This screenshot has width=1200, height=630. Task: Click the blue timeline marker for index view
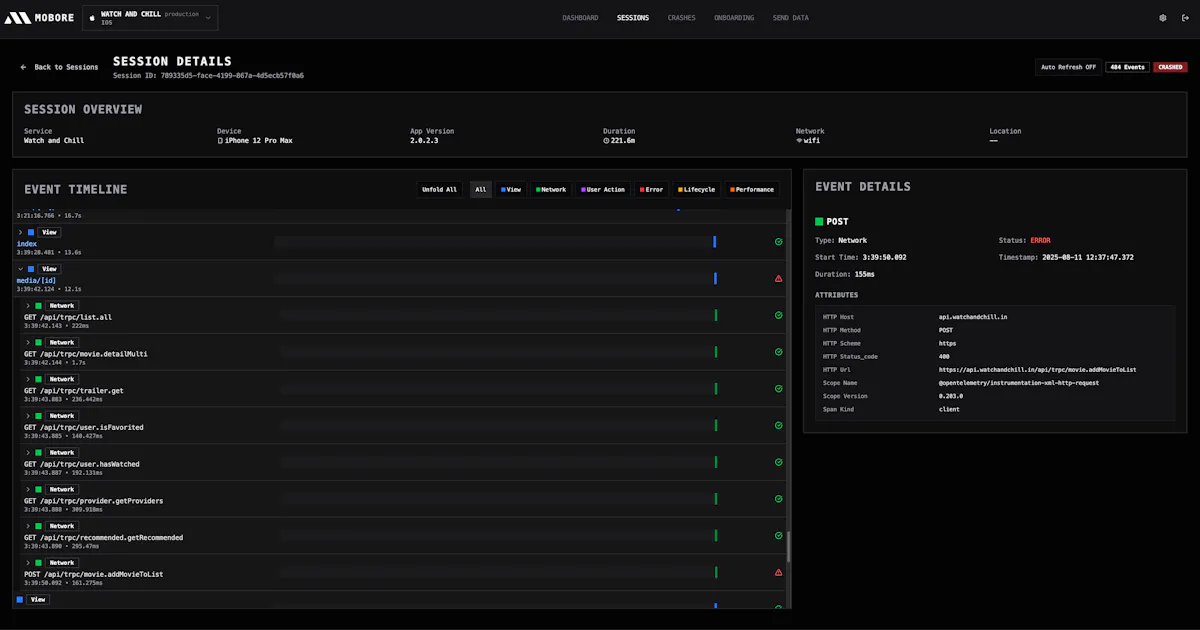(715, 241)
